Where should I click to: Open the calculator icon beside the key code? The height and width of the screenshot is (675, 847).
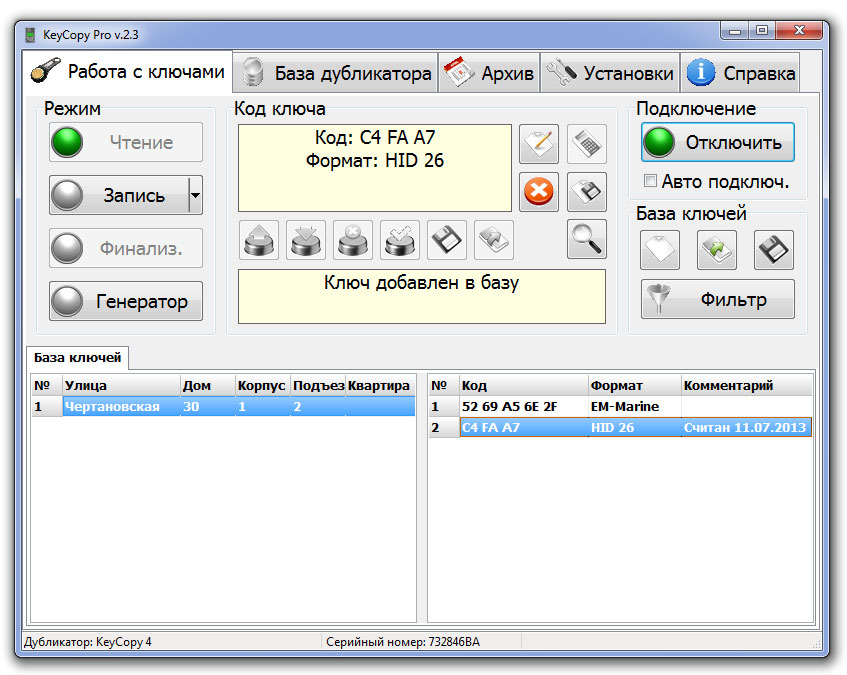coord(587,144)
